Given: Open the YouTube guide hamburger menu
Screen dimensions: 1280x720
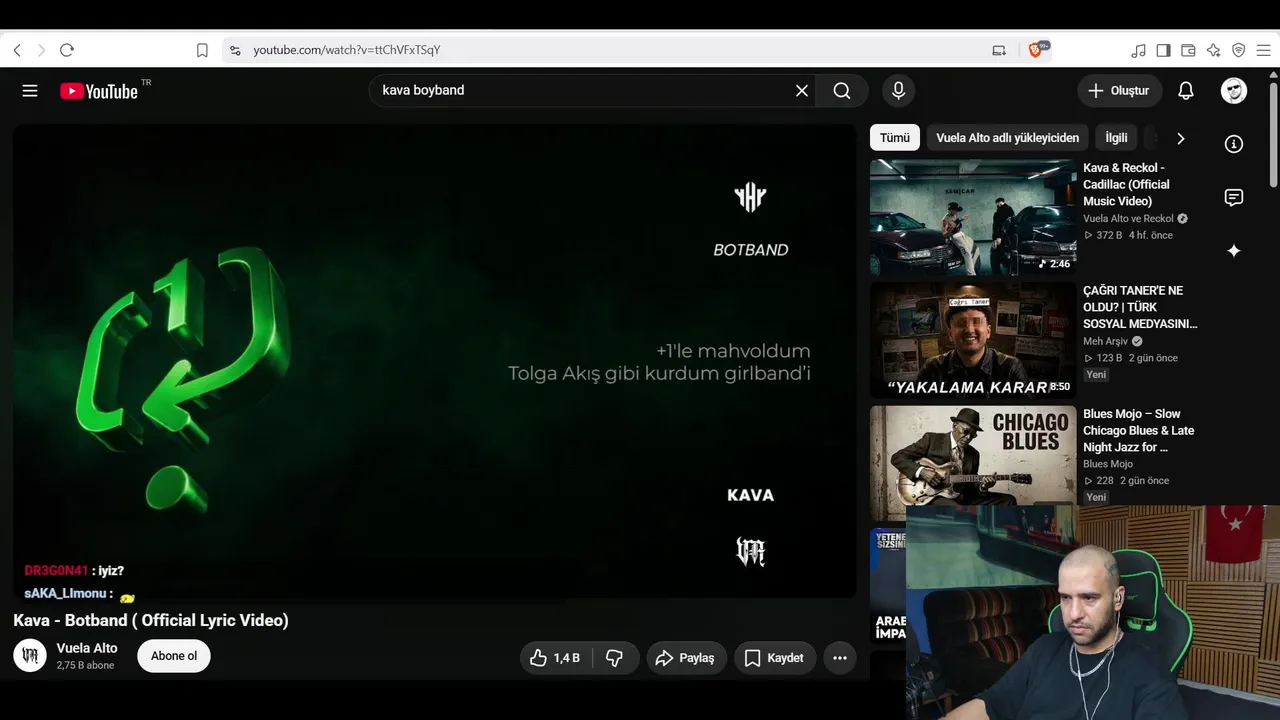Looking at the screenshot, I should click(x=30, y=91).
